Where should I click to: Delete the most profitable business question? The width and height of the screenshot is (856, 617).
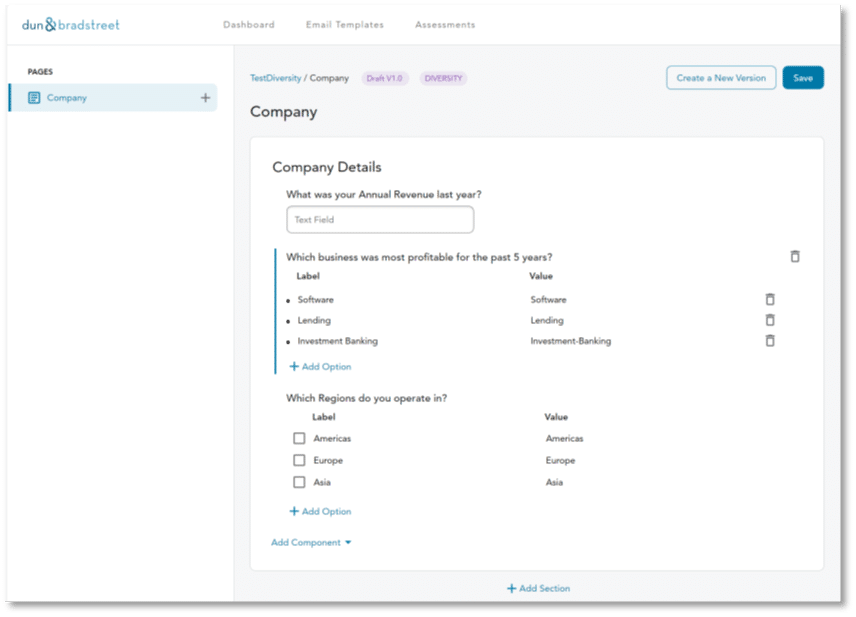coord(795,257)
